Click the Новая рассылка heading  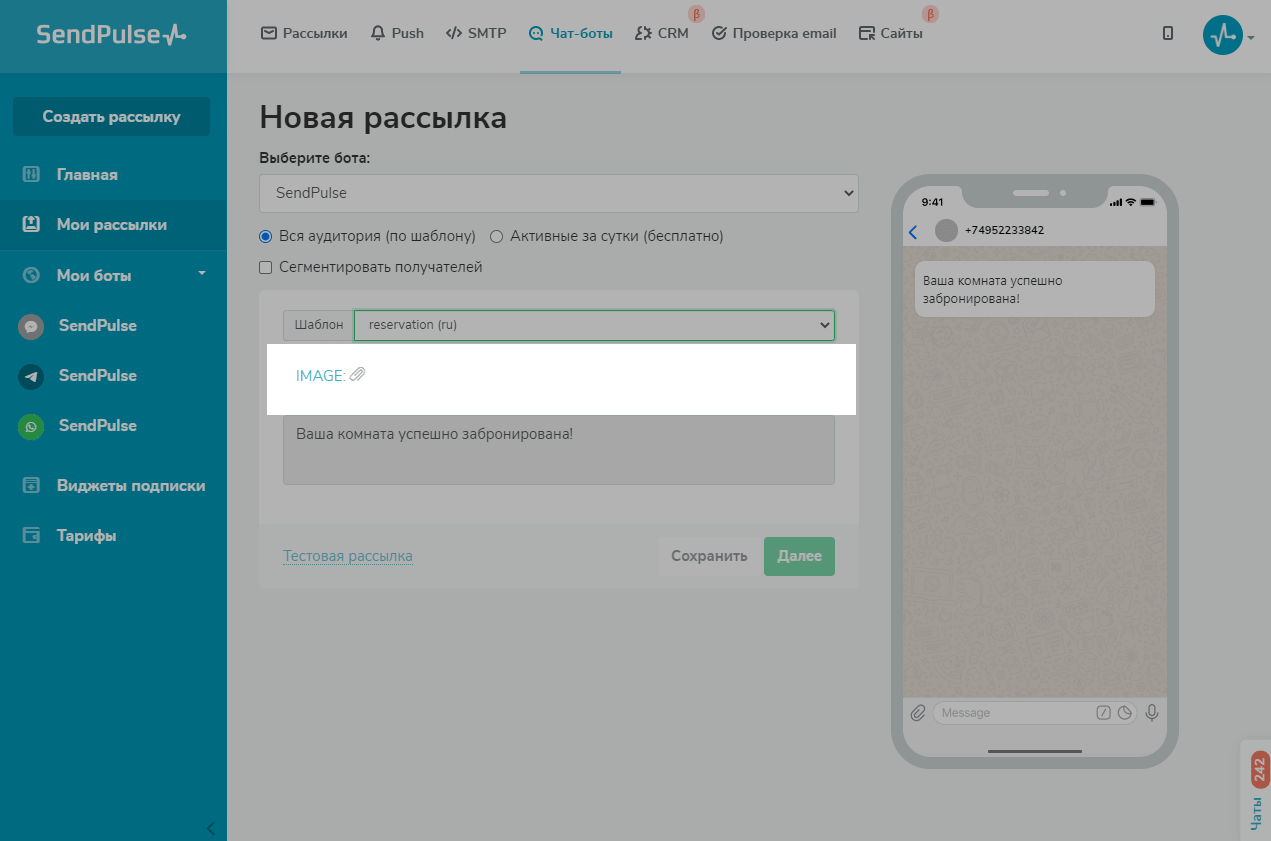(x=383, y=118)
